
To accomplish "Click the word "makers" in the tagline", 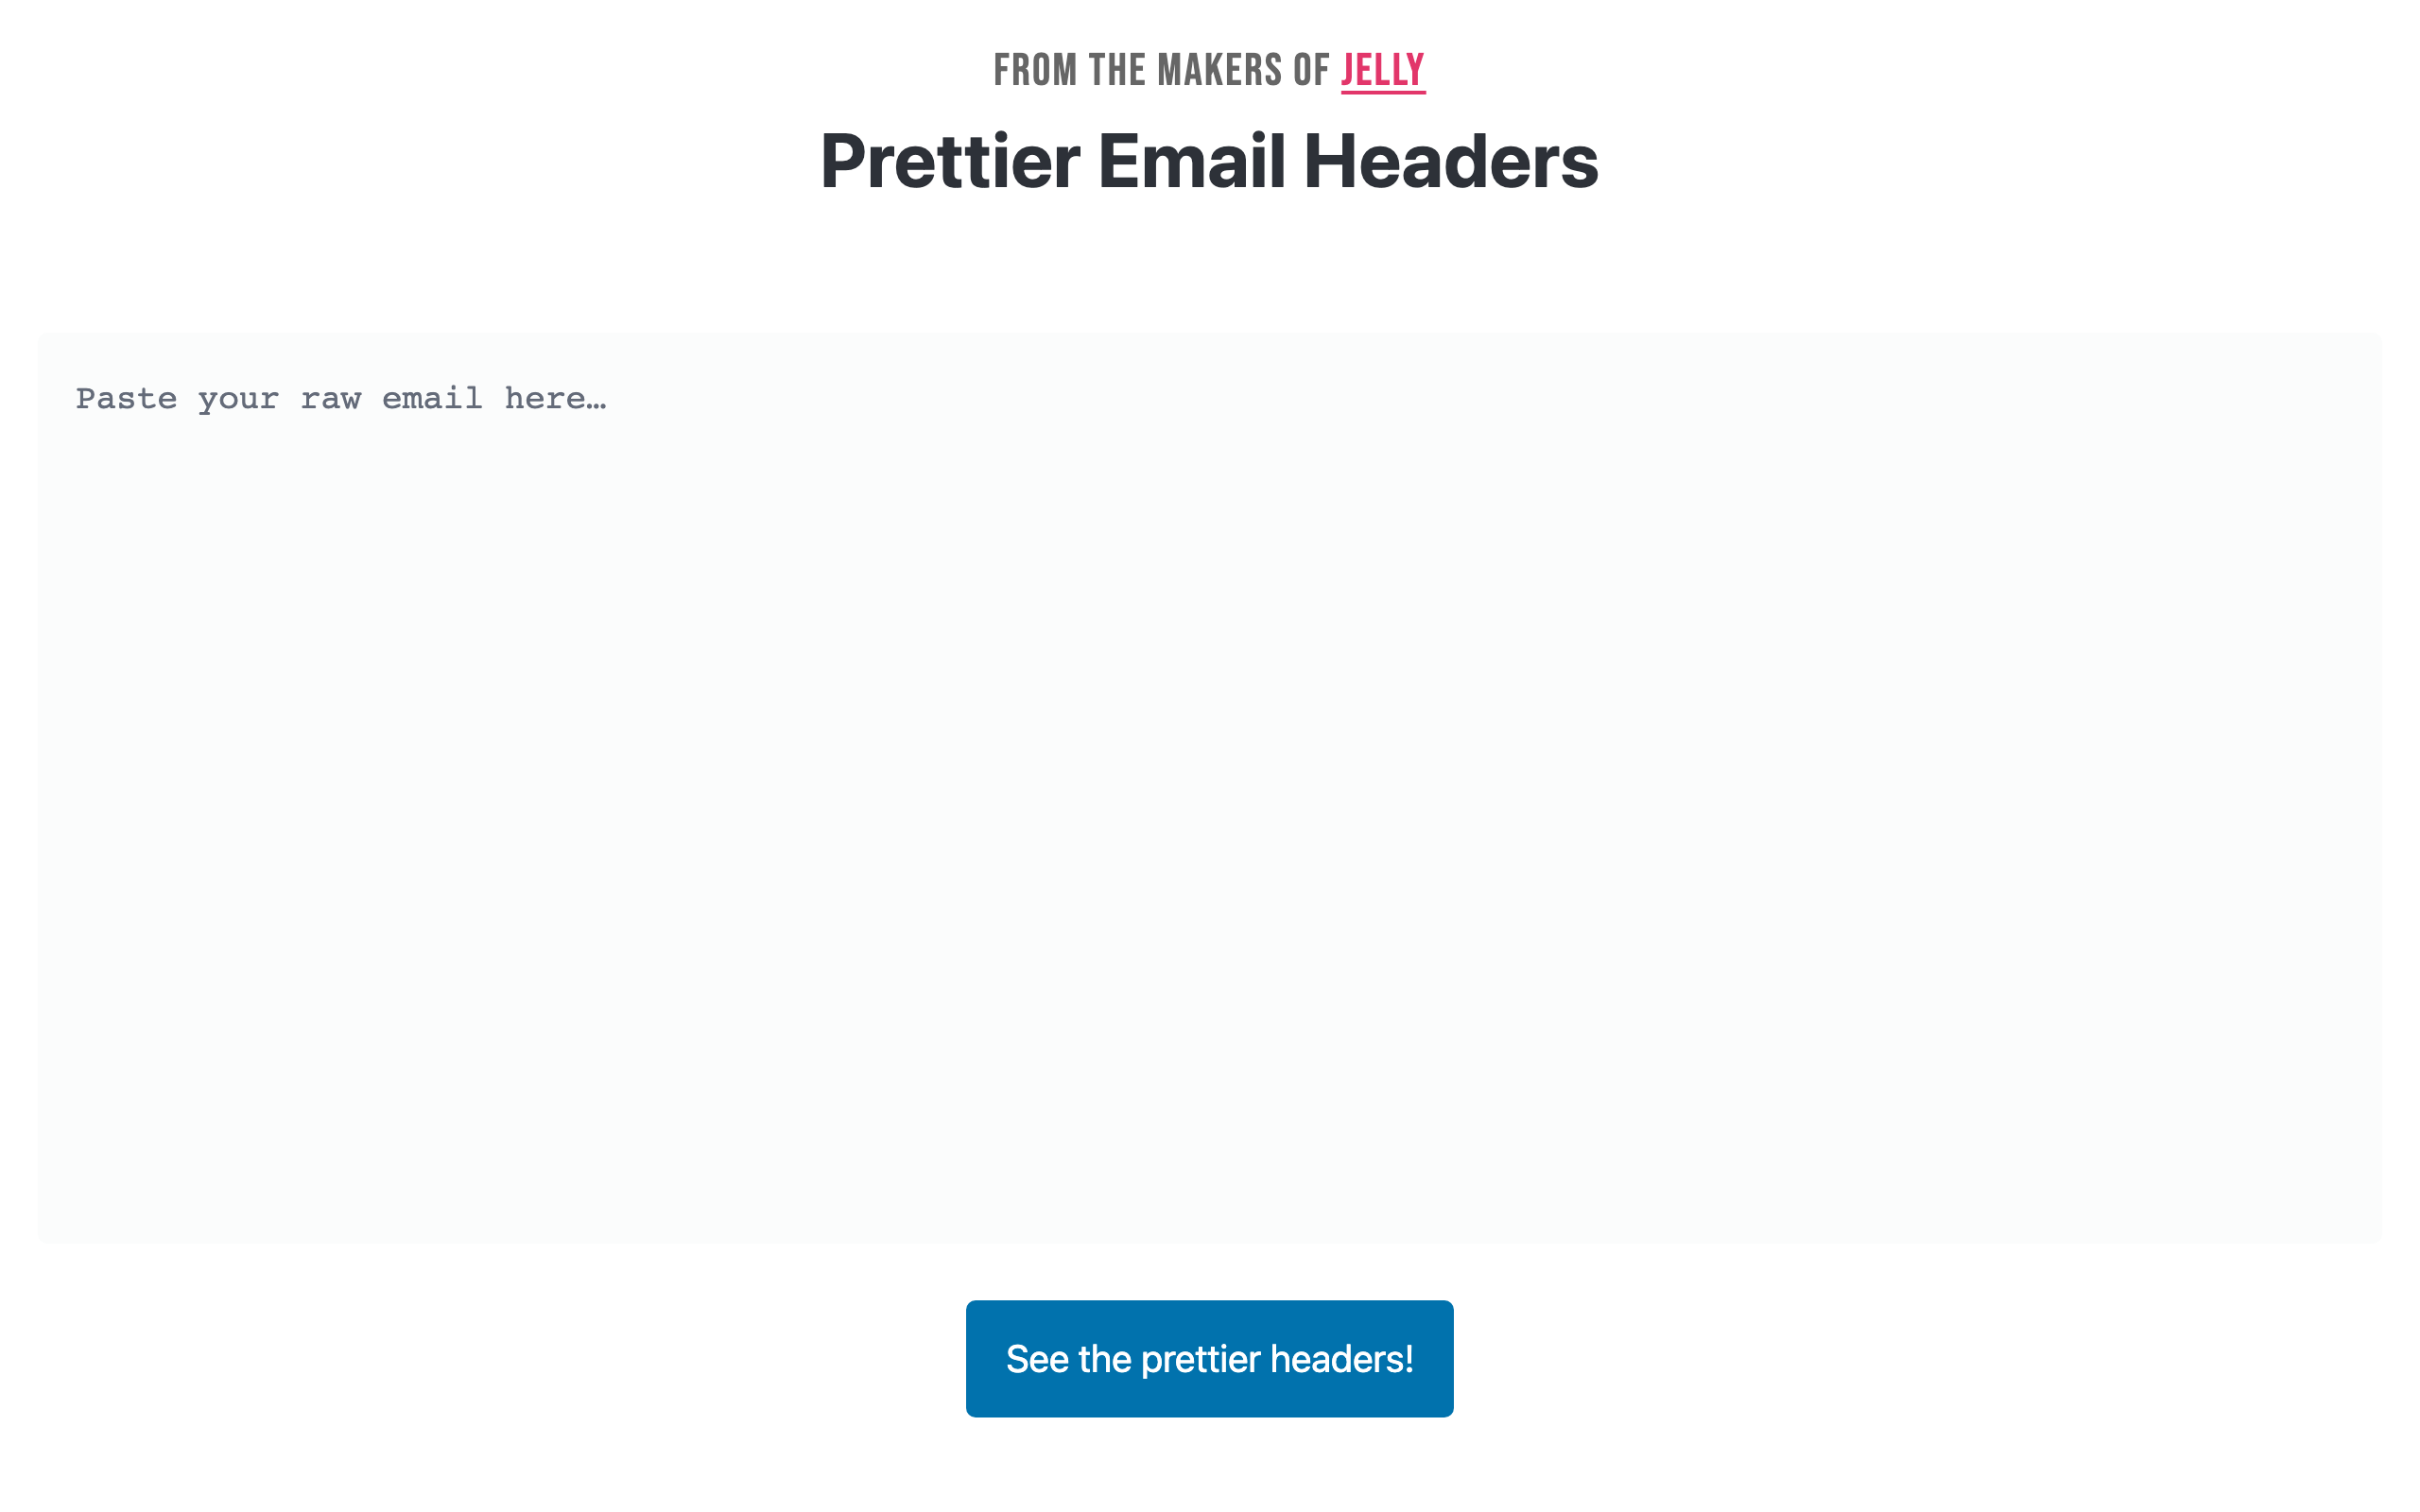I will (x=1219, y=70).
